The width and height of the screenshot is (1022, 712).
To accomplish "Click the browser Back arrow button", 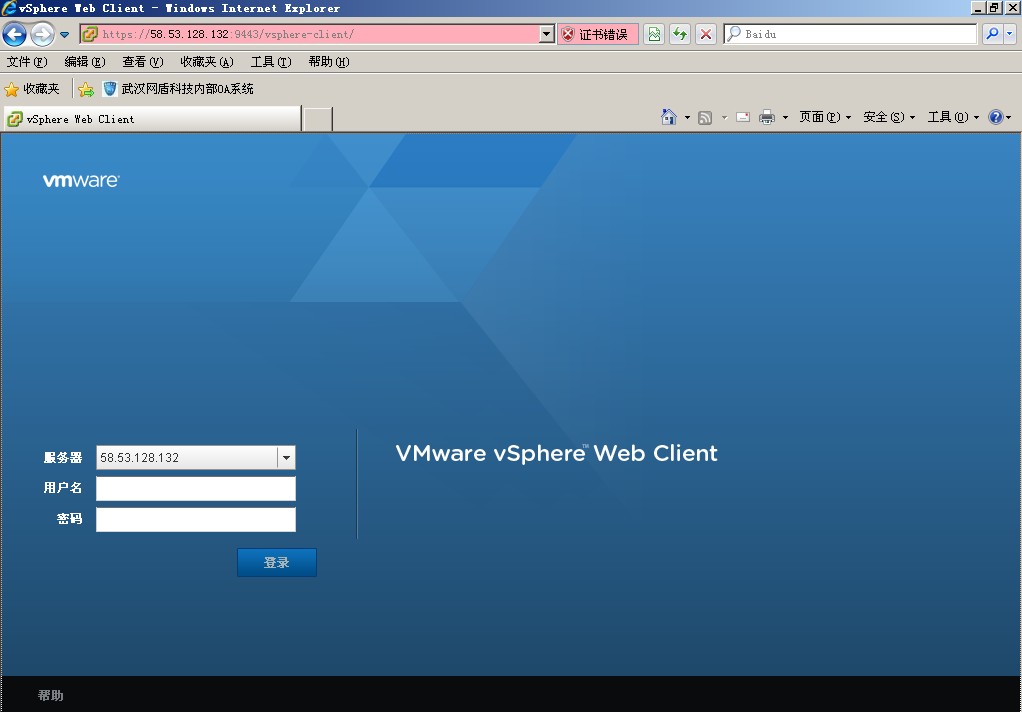I will pos(14,34).
